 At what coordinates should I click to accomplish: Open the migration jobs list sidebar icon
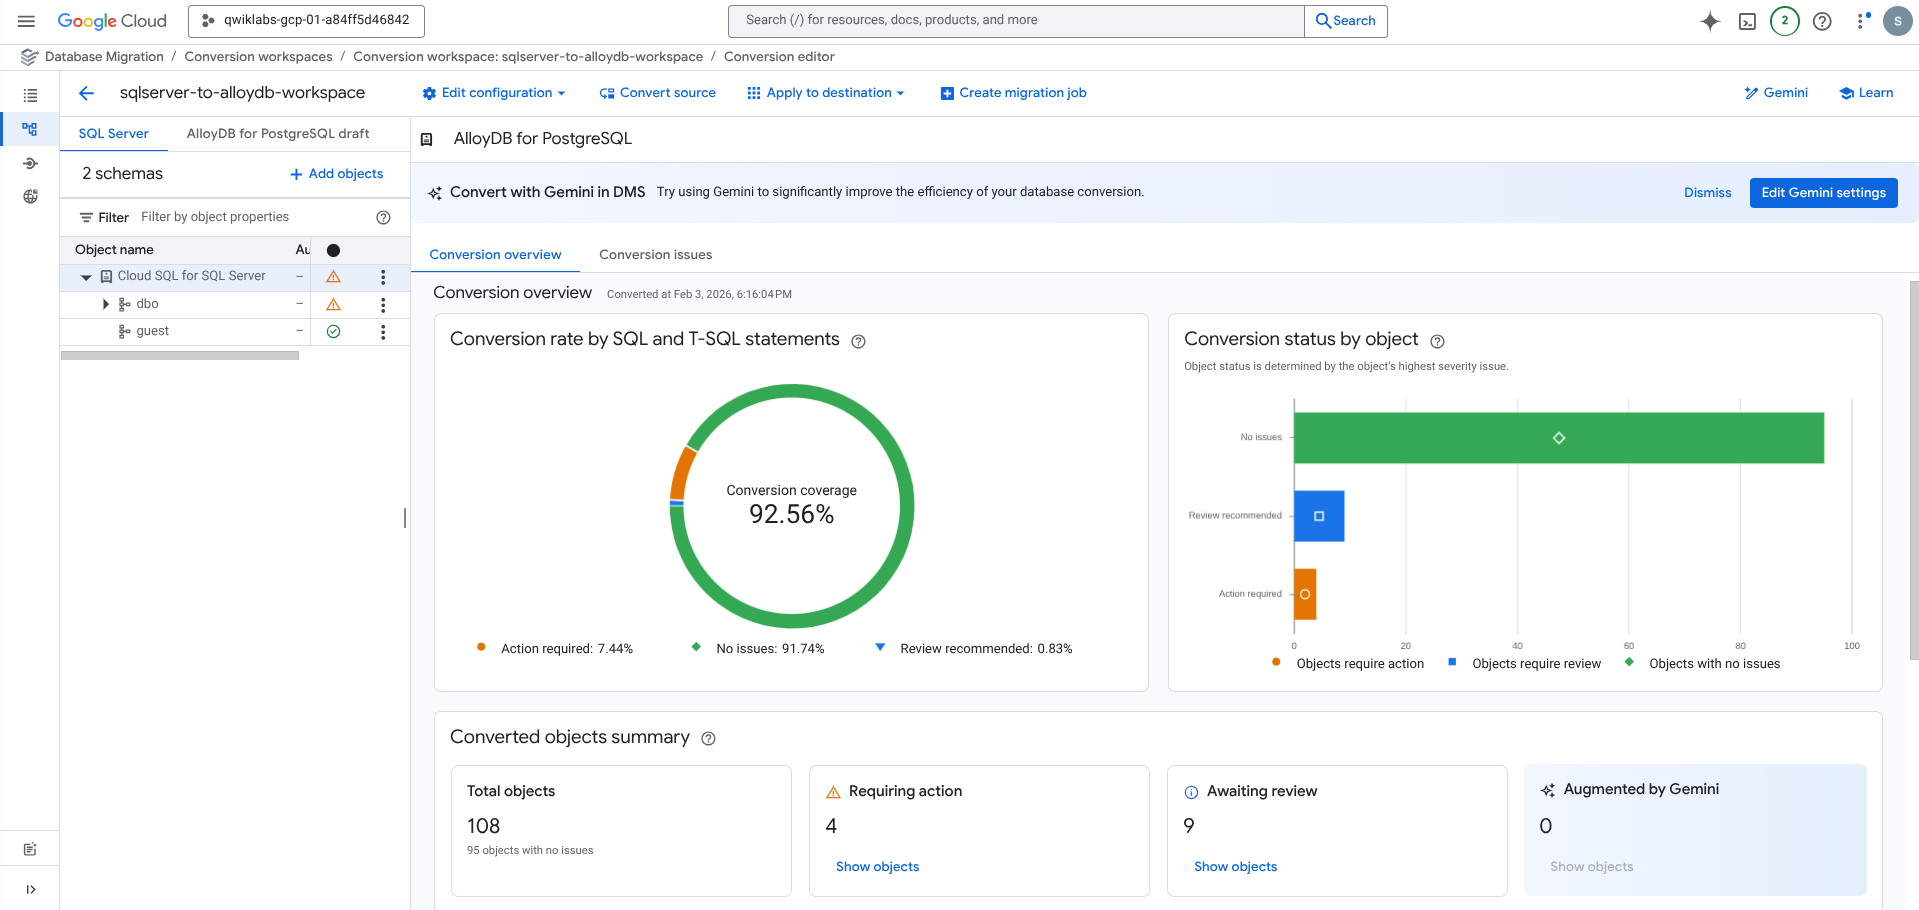30,96
